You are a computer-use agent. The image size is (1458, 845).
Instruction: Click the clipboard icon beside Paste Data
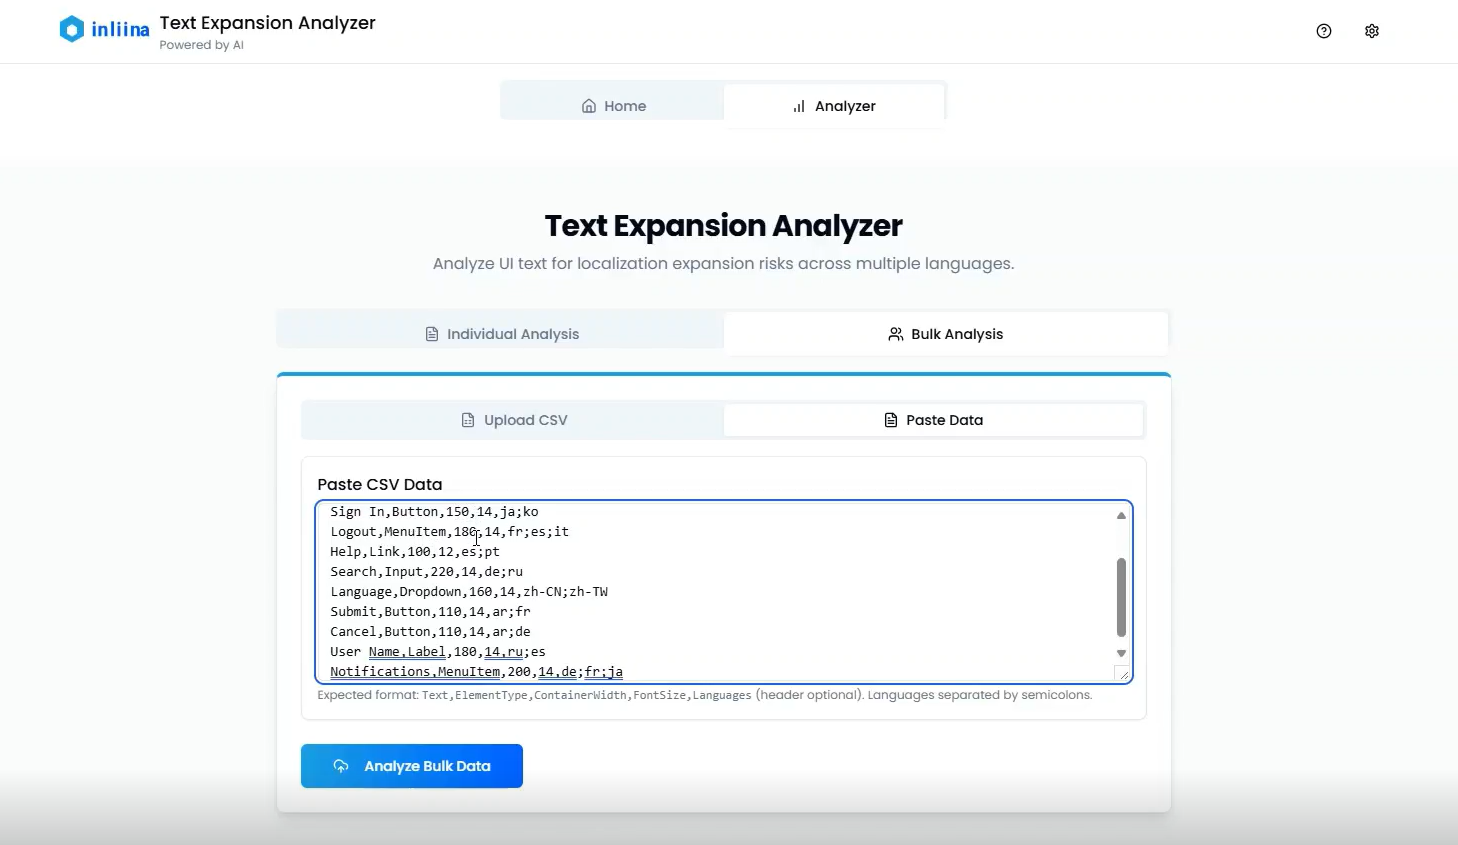(x=890, y=420)
